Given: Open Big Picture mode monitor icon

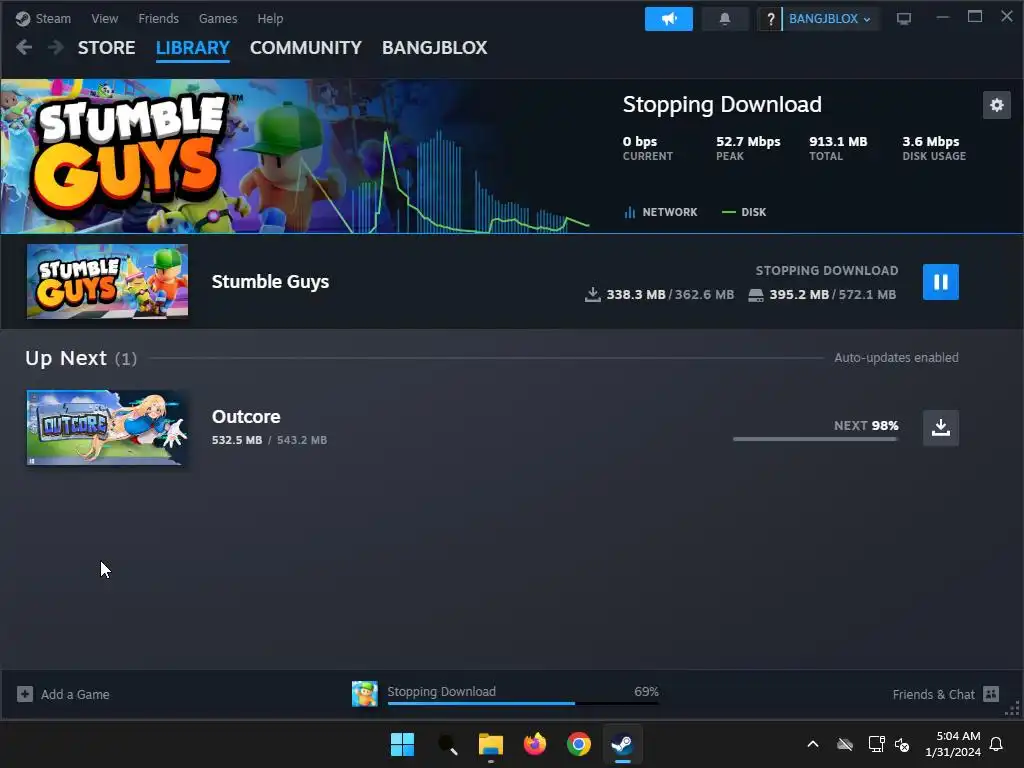Looking at the screenshot, I should (904, 19).
